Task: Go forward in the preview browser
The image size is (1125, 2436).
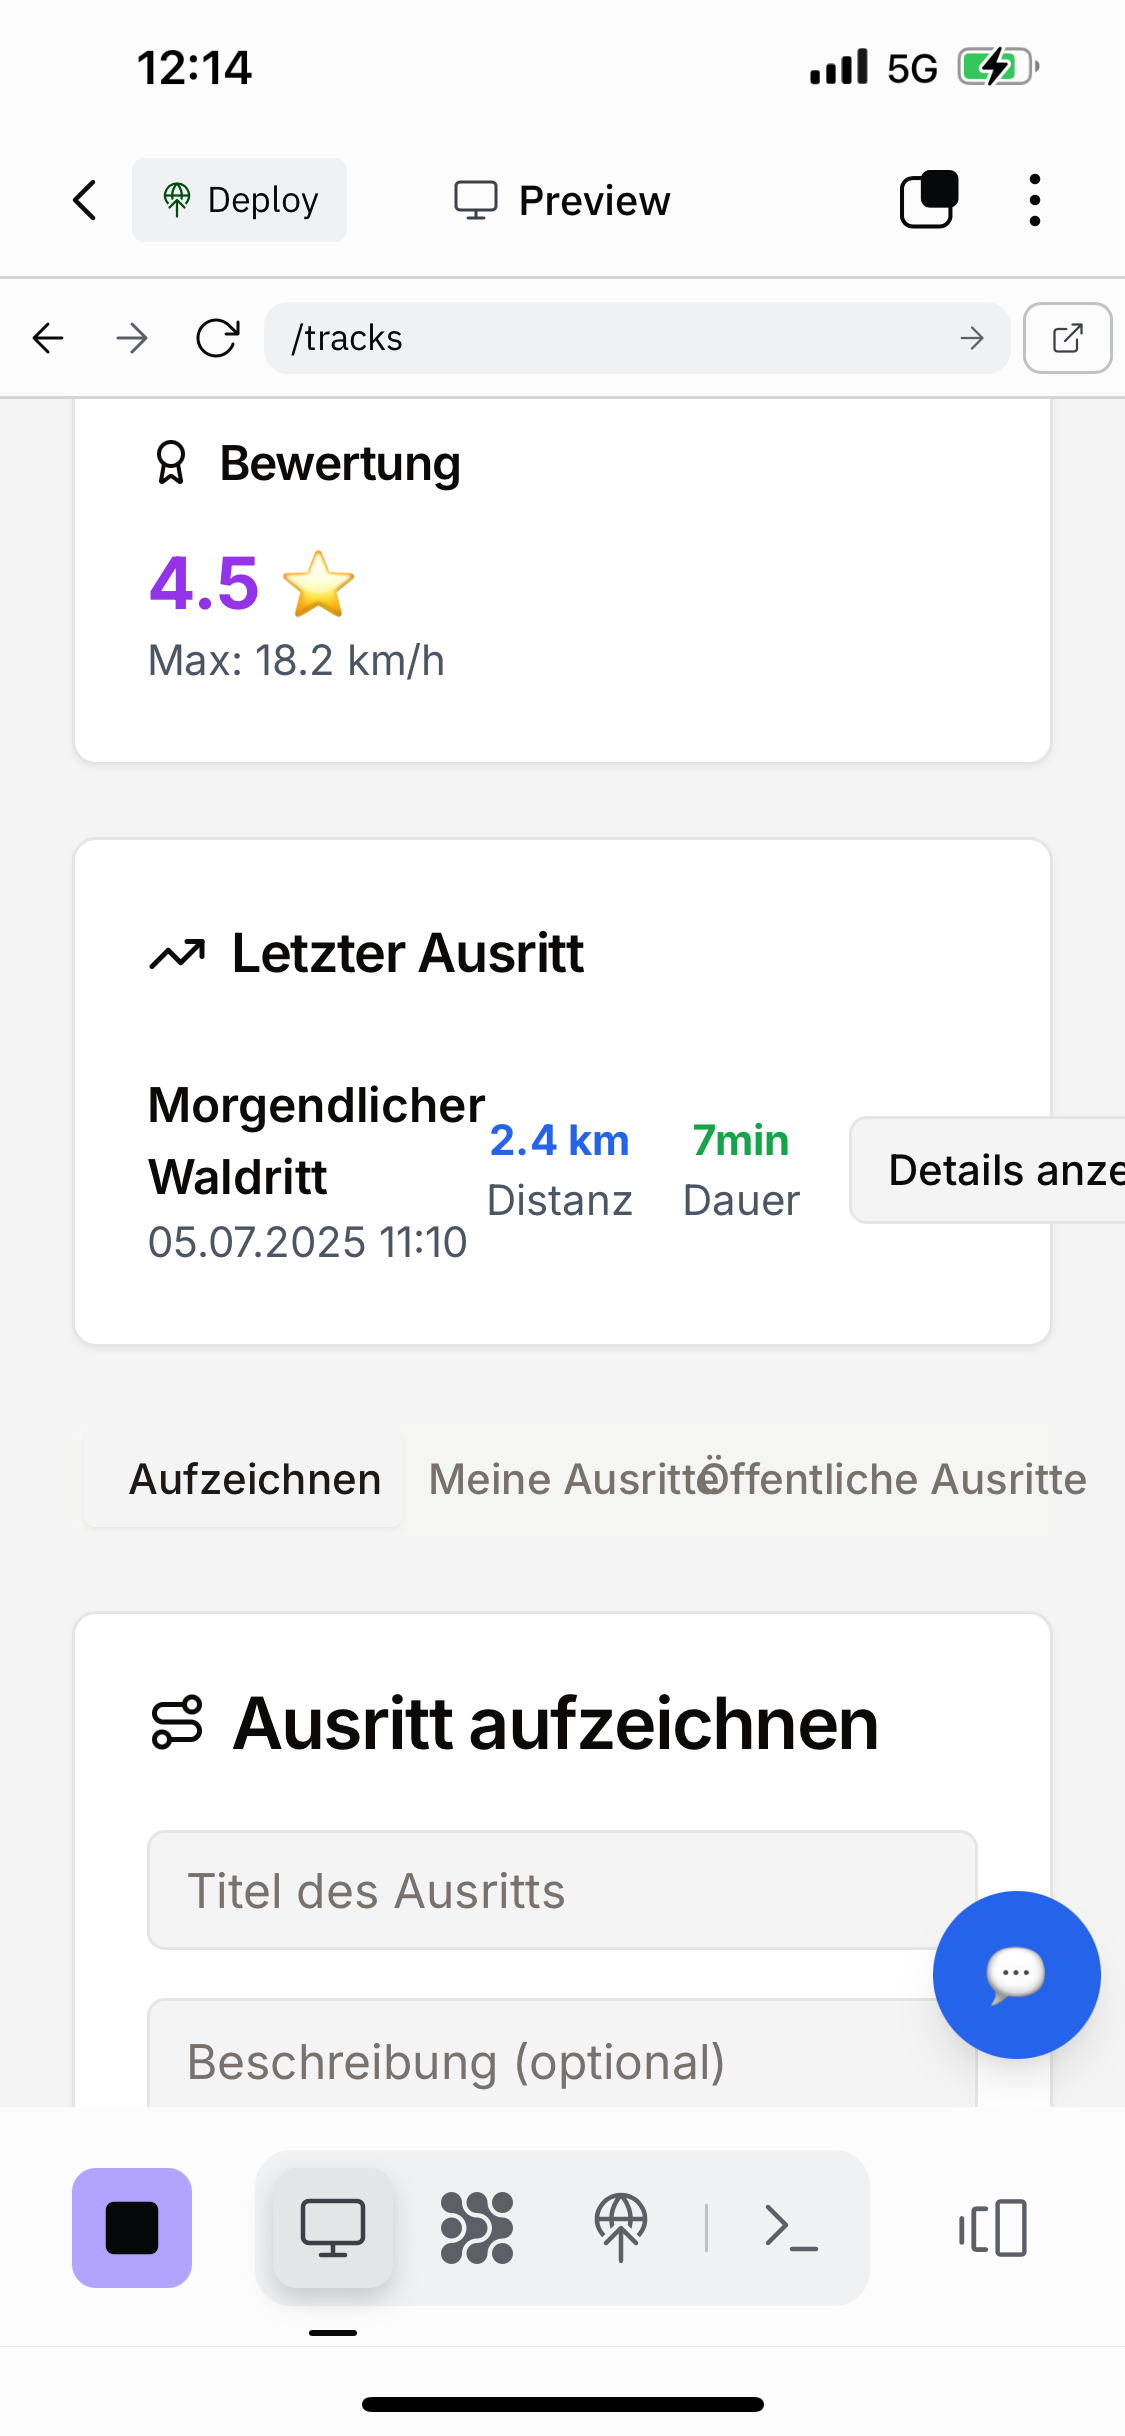Action: (132, 339)
